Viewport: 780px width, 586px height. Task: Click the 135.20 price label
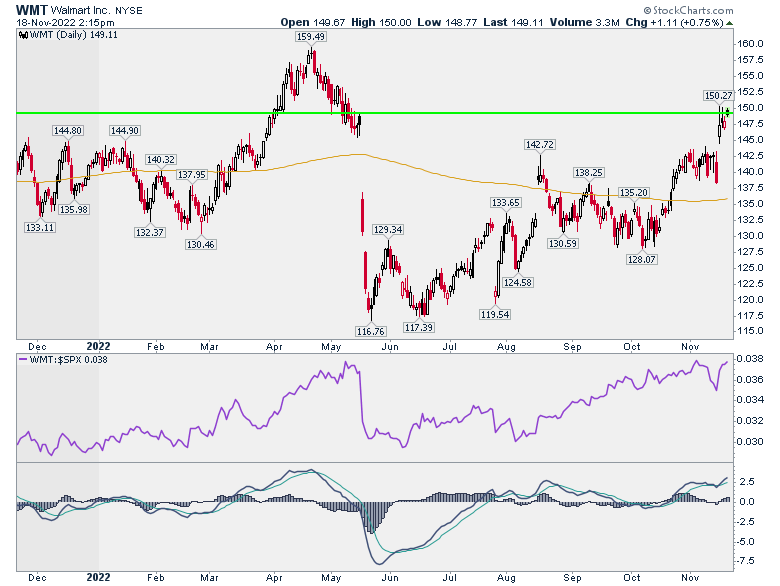(x=633, y=193)
